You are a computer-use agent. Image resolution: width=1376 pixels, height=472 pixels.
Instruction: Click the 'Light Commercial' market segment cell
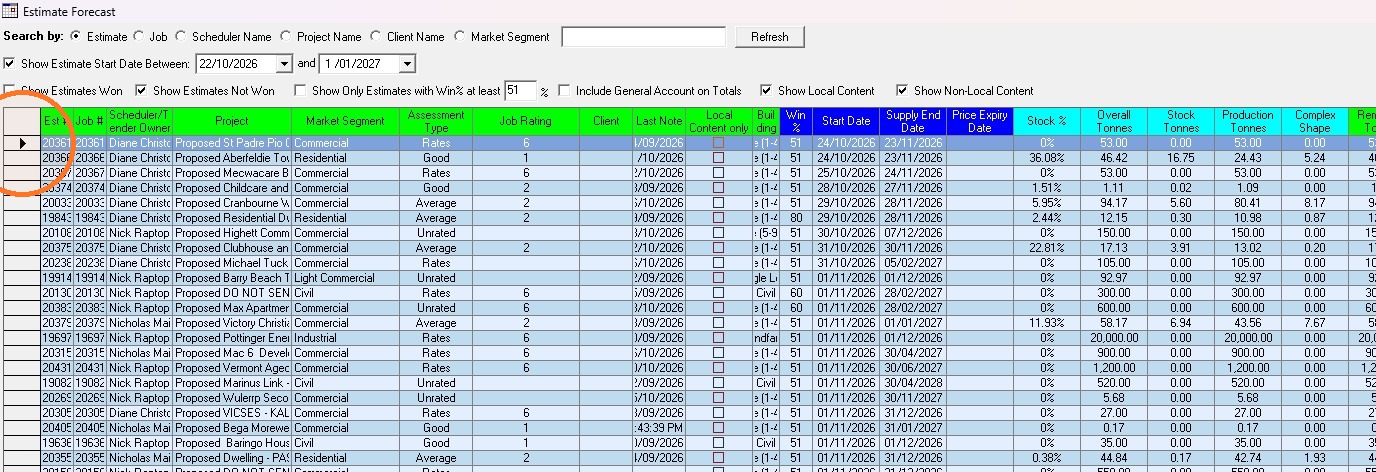[345, 278]
